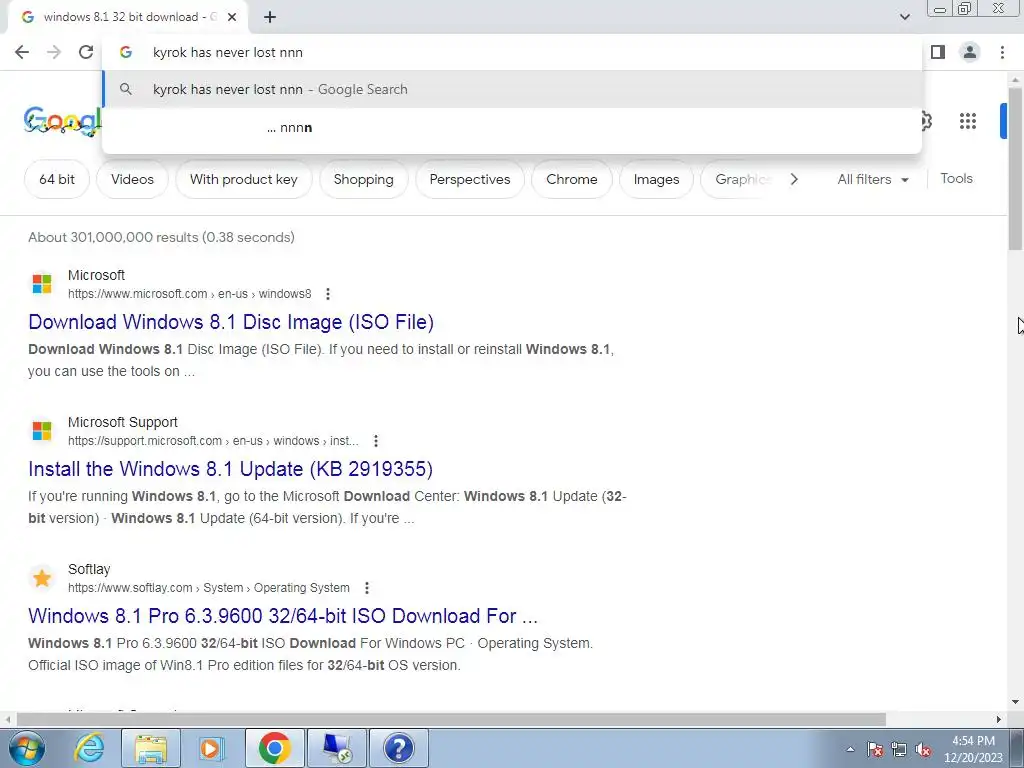
Task: Open Windows 8.1 Pro 6.3.9600 ISO Download link
Action: [x=283, y=616]
